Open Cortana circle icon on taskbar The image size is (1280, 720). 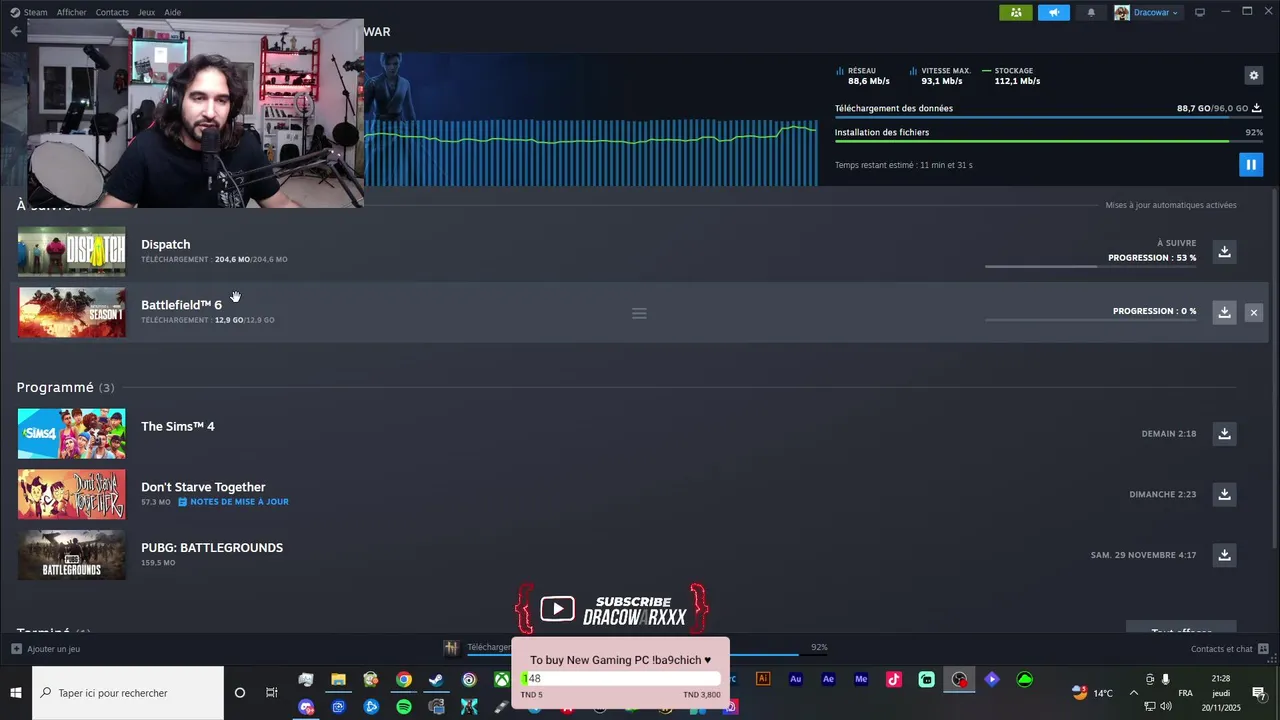pos(240,692)
